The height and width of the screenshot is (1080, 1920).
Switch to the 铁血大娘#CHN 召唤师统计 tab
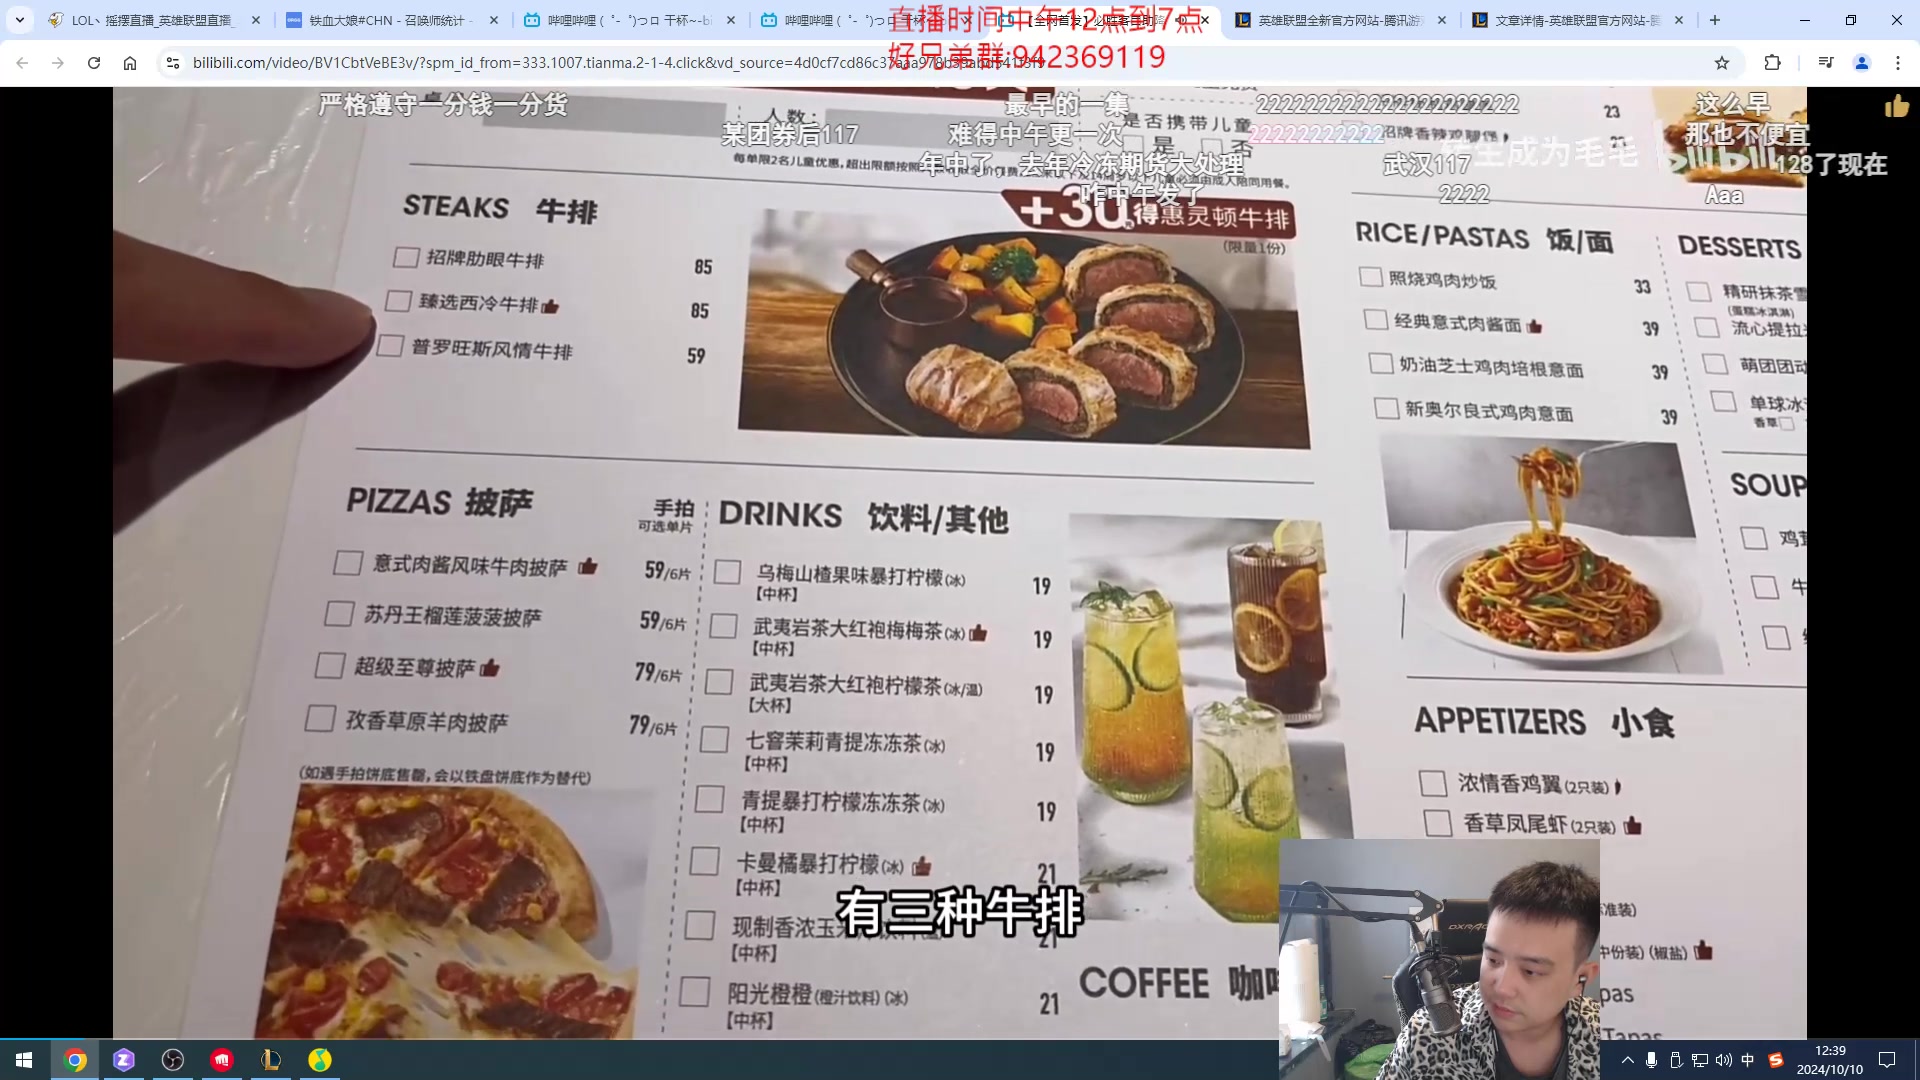pos(390,20)
